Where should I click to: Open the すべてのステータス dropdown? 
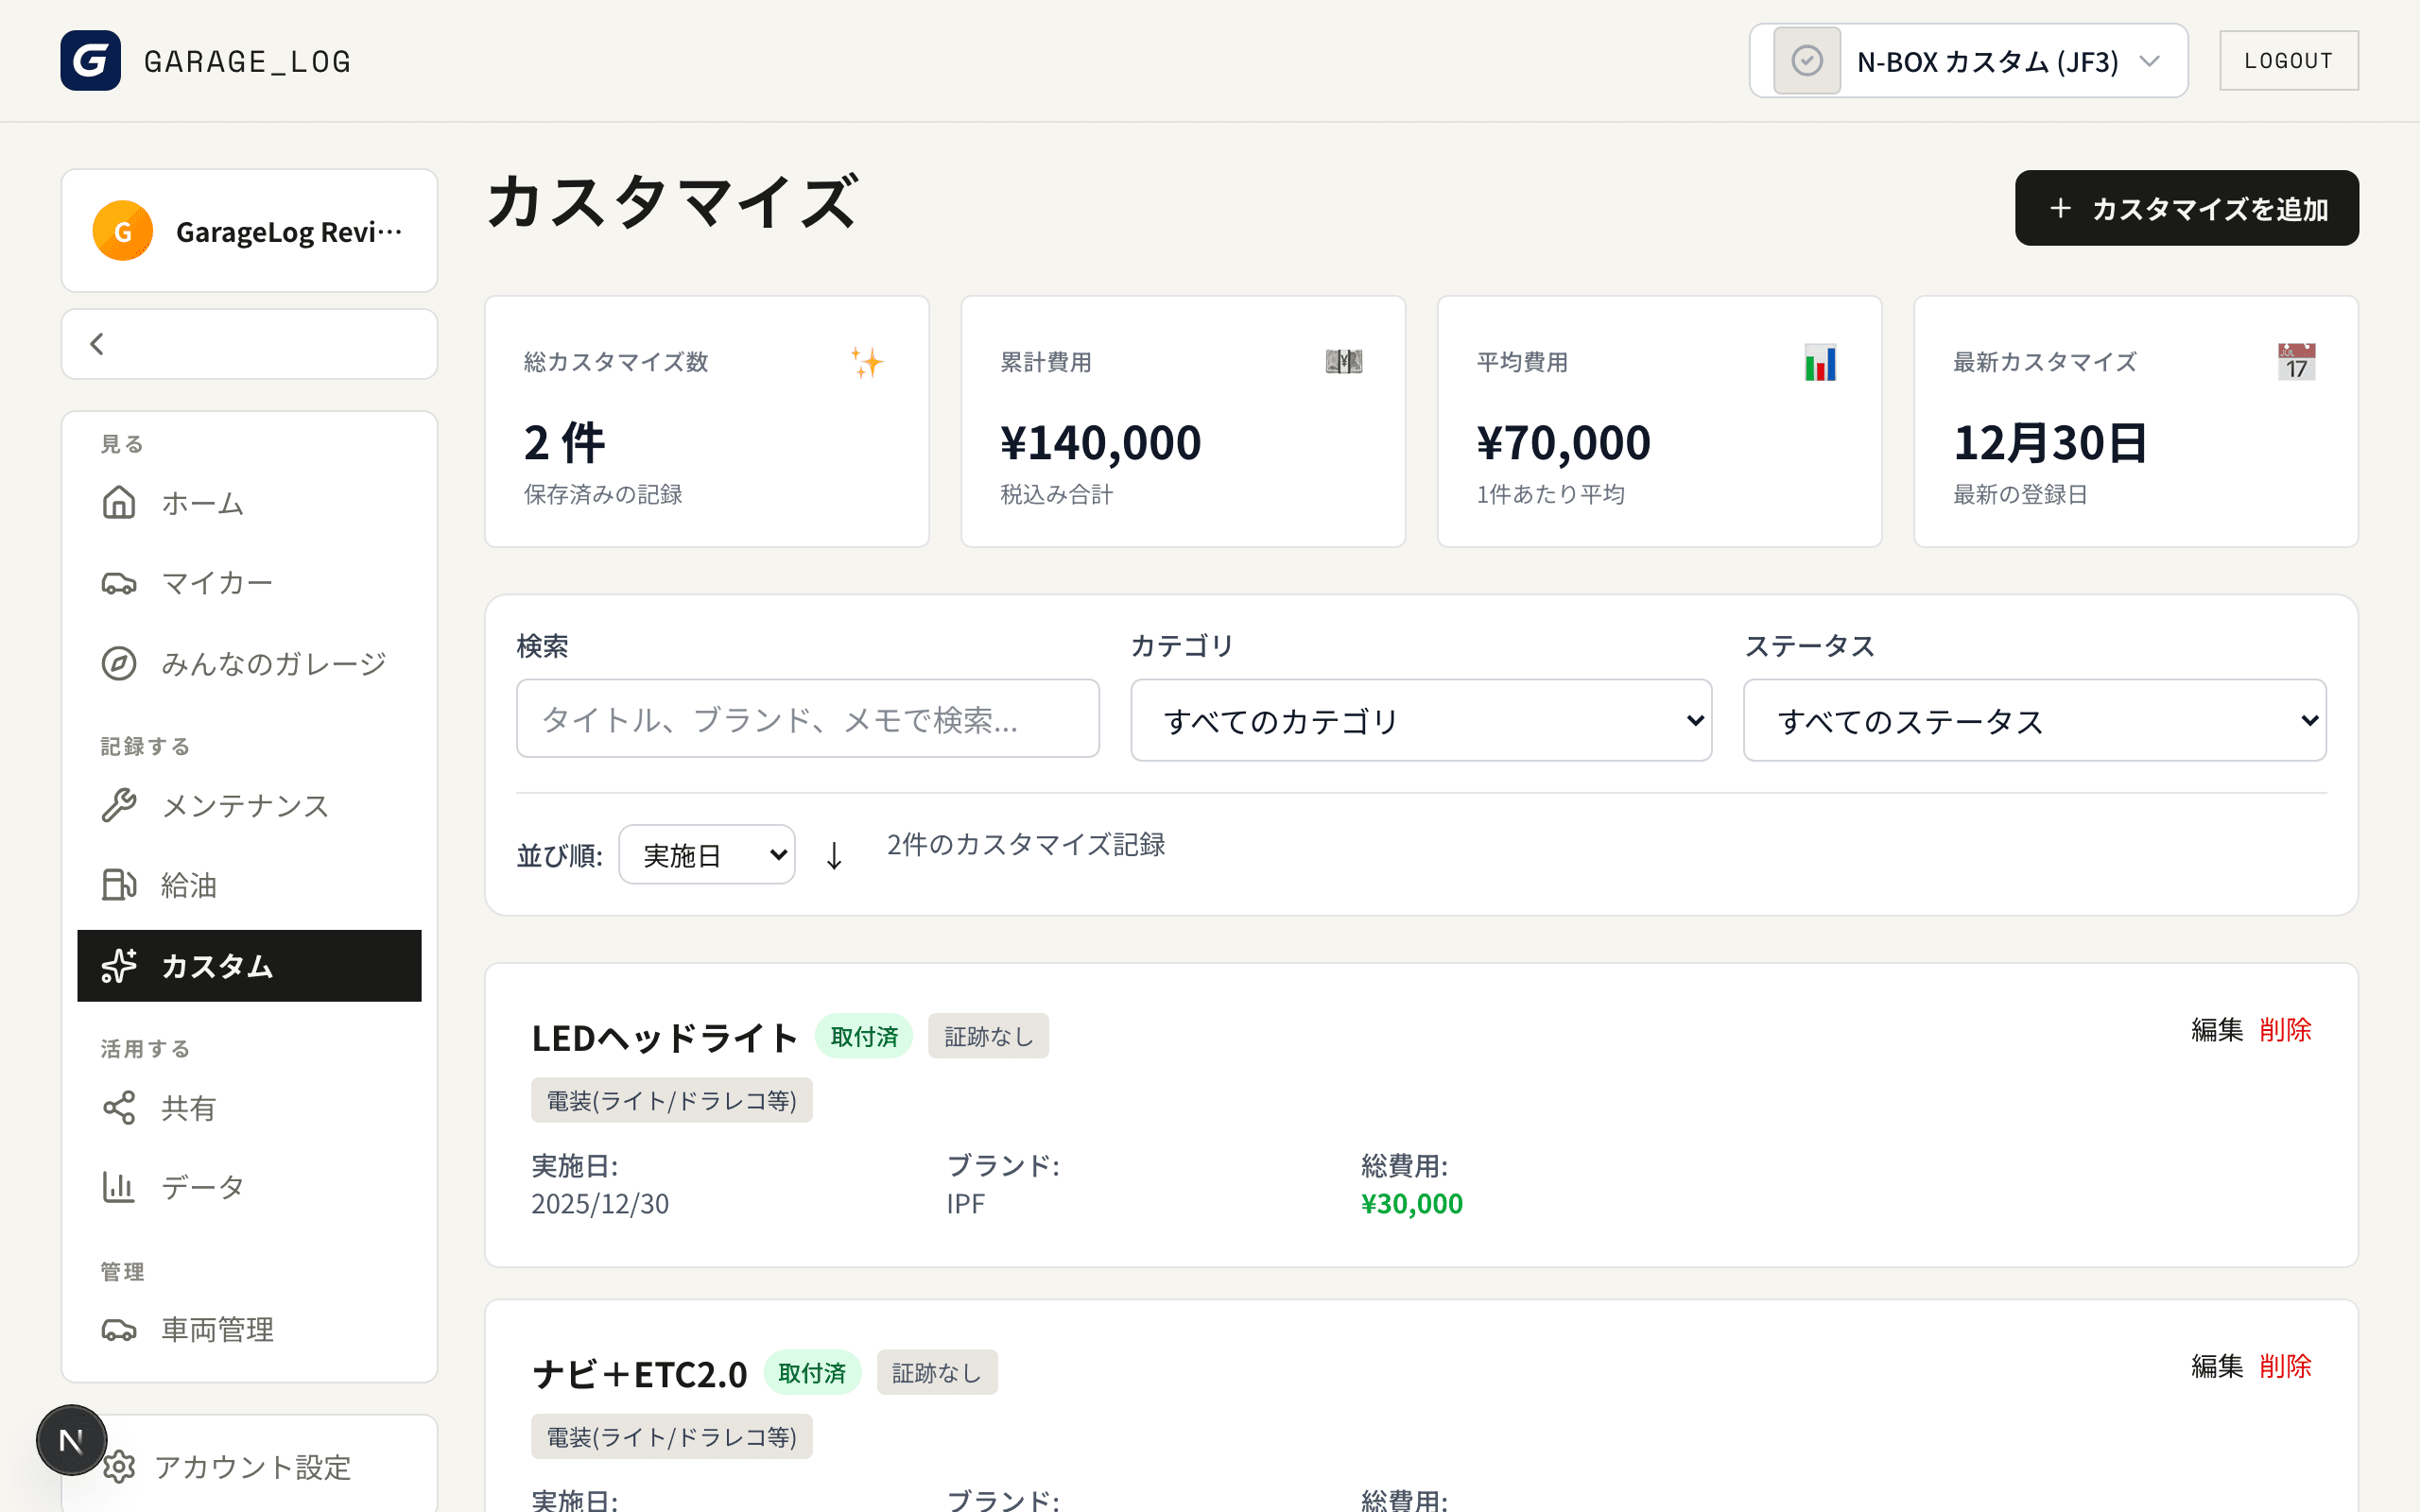point(2034,720)
